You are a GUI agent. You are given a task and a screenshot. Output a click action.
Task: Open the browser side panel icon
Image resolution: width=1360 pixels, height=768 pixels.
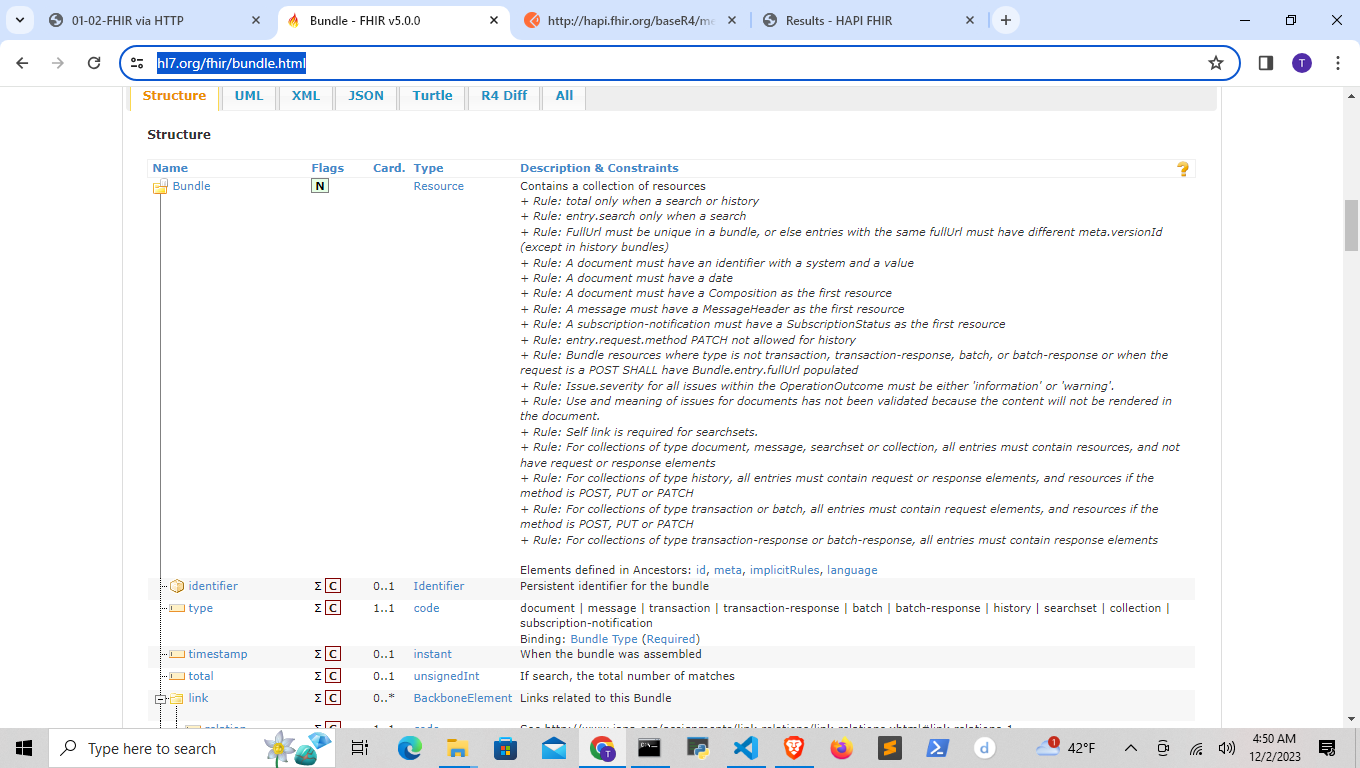(1265, 63)
